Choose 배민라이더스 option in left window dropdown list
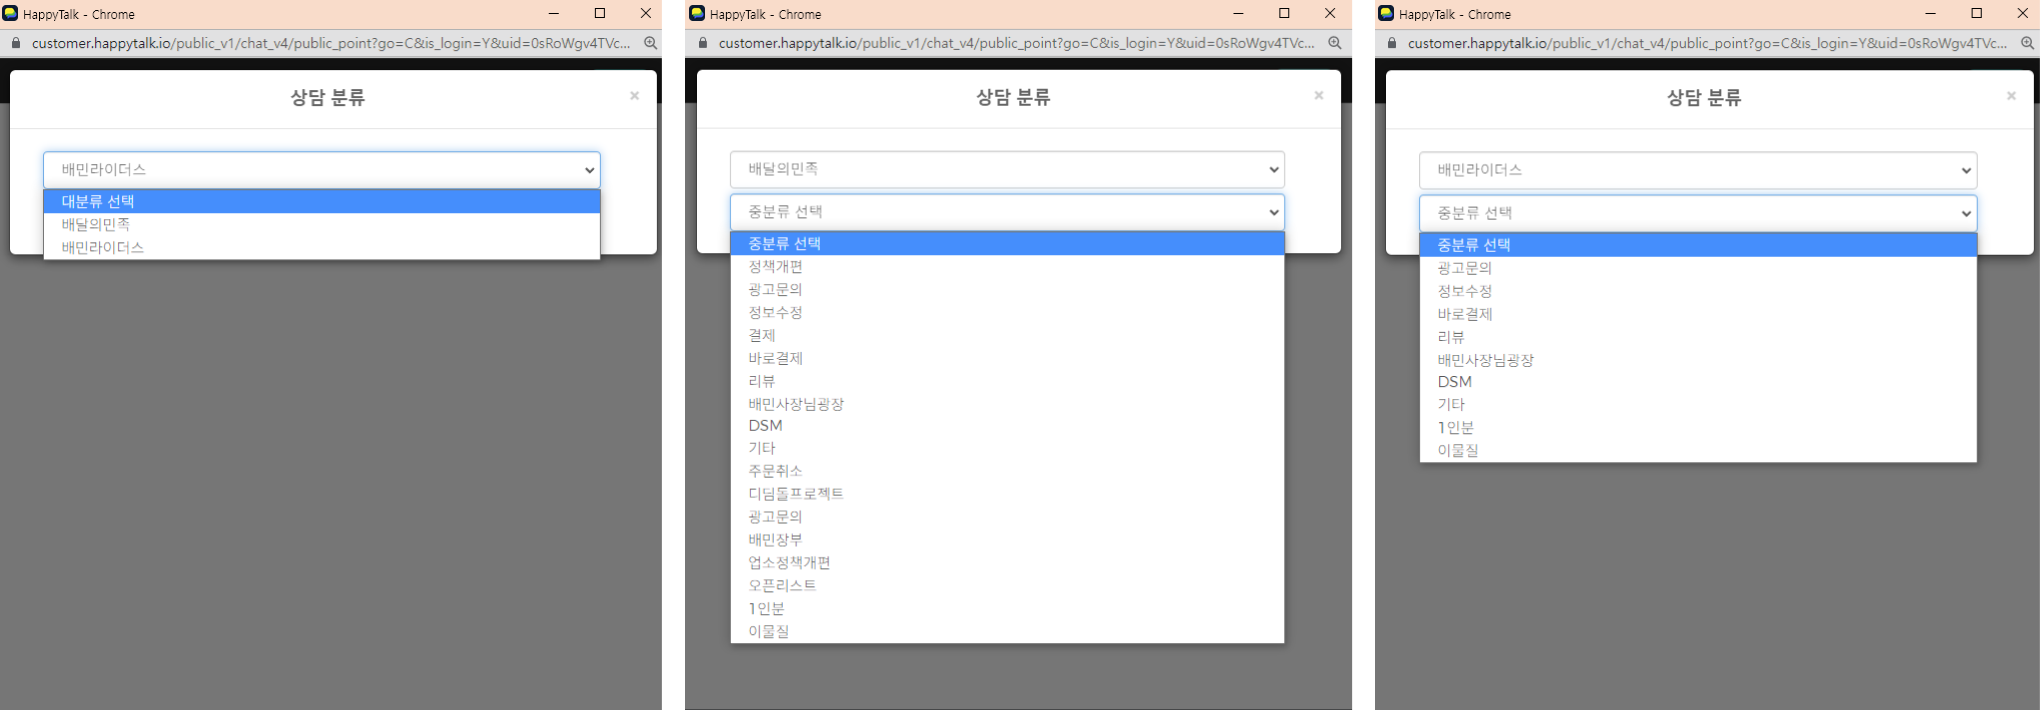The width and height of the screenshot is (2040, 710). (x=321, y=247)
